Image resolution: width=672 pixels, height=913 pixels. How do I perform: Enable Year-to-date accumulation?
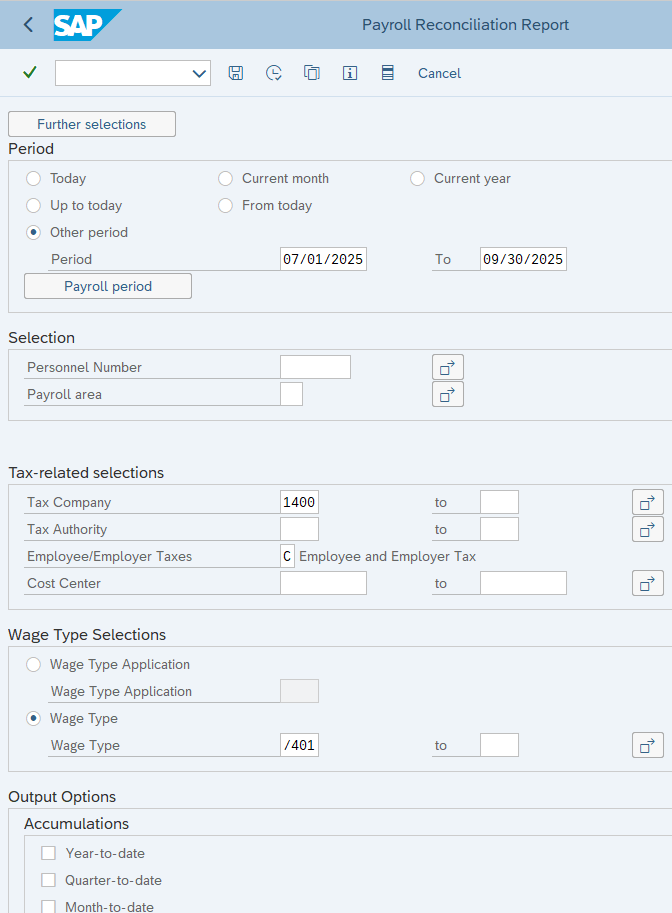click(x=48, y=853)
